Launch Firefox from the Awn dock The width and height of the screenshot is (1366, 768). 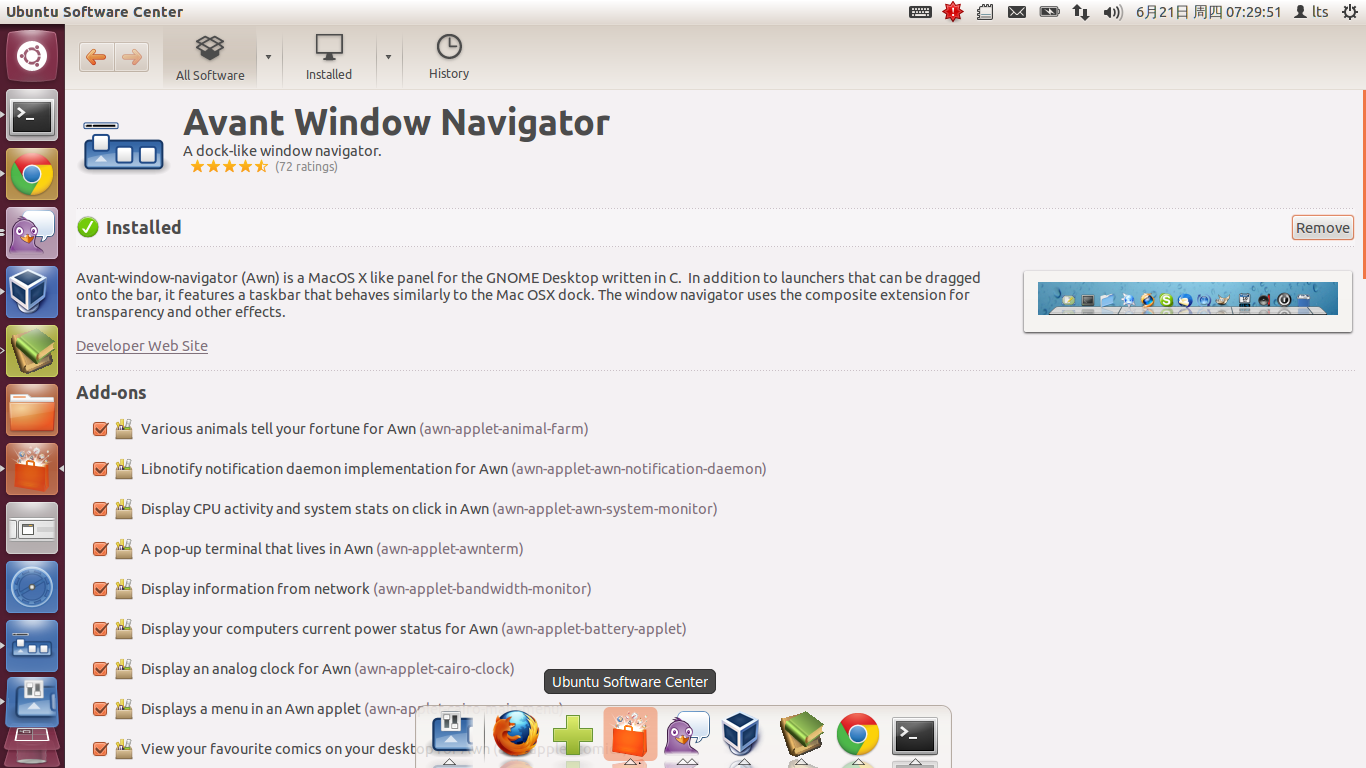(516, 735)
